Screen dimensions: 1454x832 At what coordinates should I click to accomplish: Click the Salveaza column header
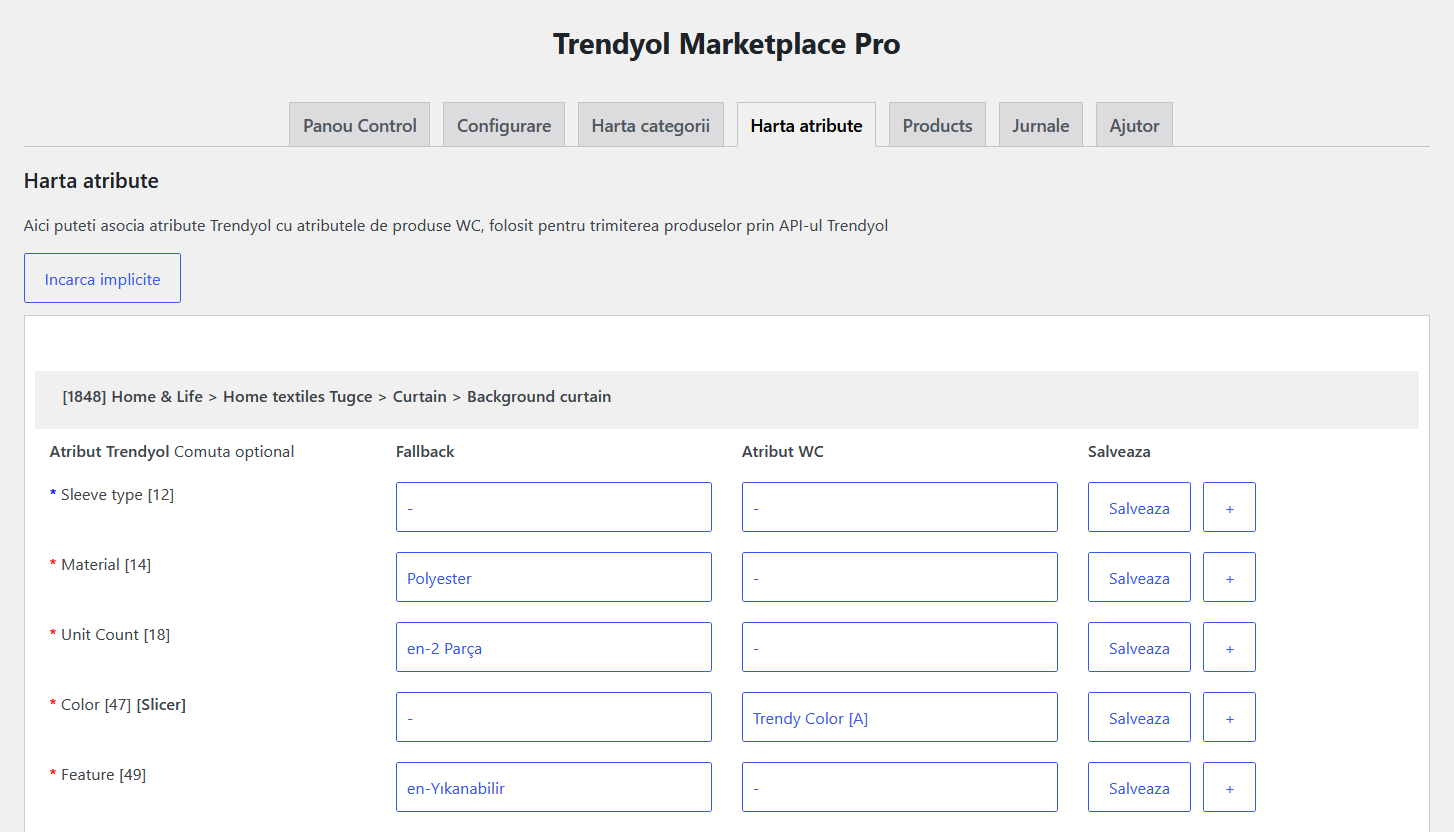click(1119, 452)
